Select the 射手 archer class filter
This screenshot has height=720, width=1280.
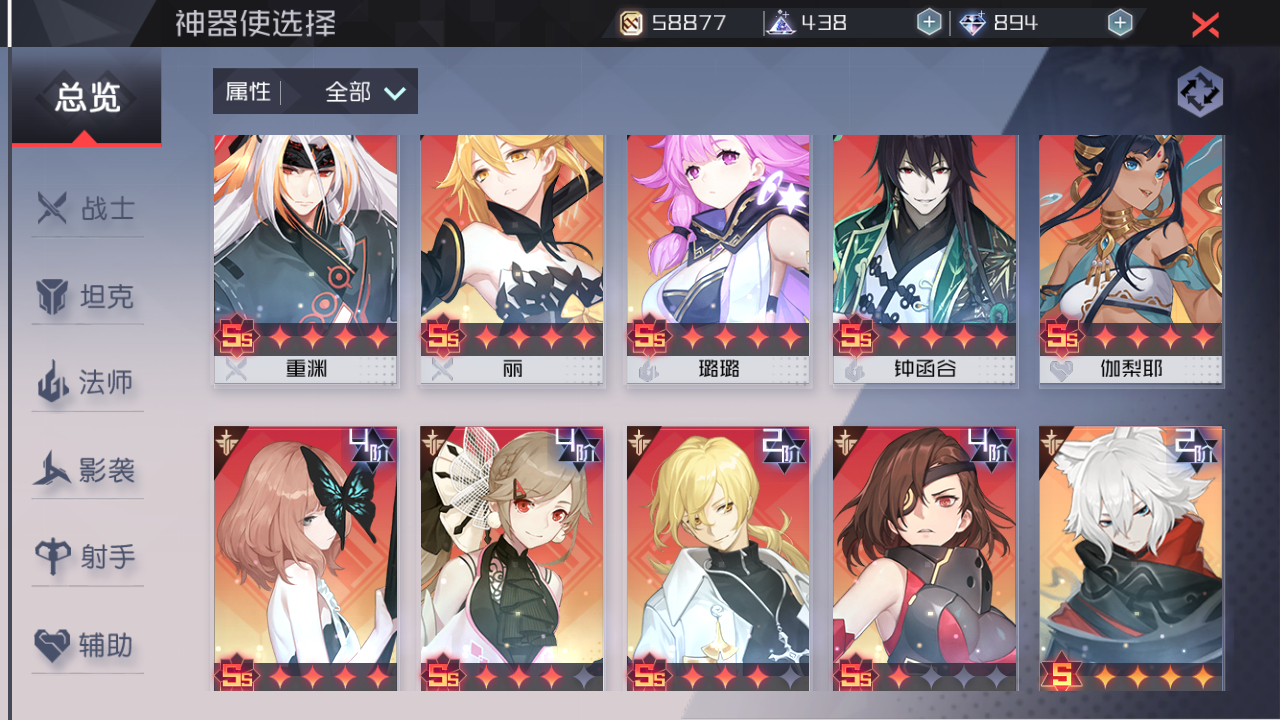click(86, 557)
